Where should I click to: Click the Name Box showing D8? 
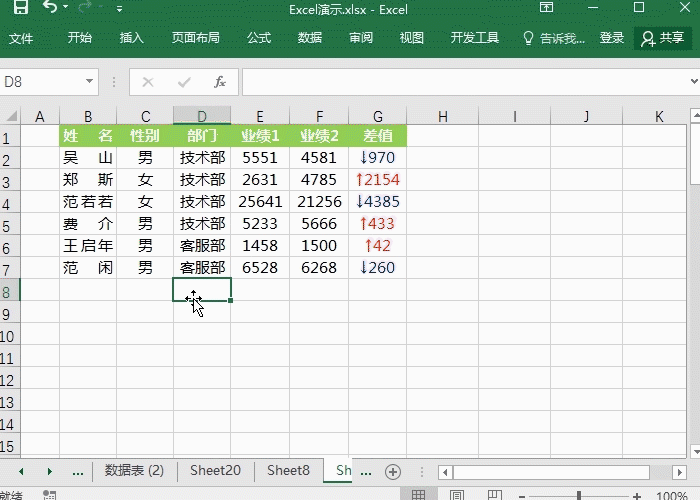42,82
